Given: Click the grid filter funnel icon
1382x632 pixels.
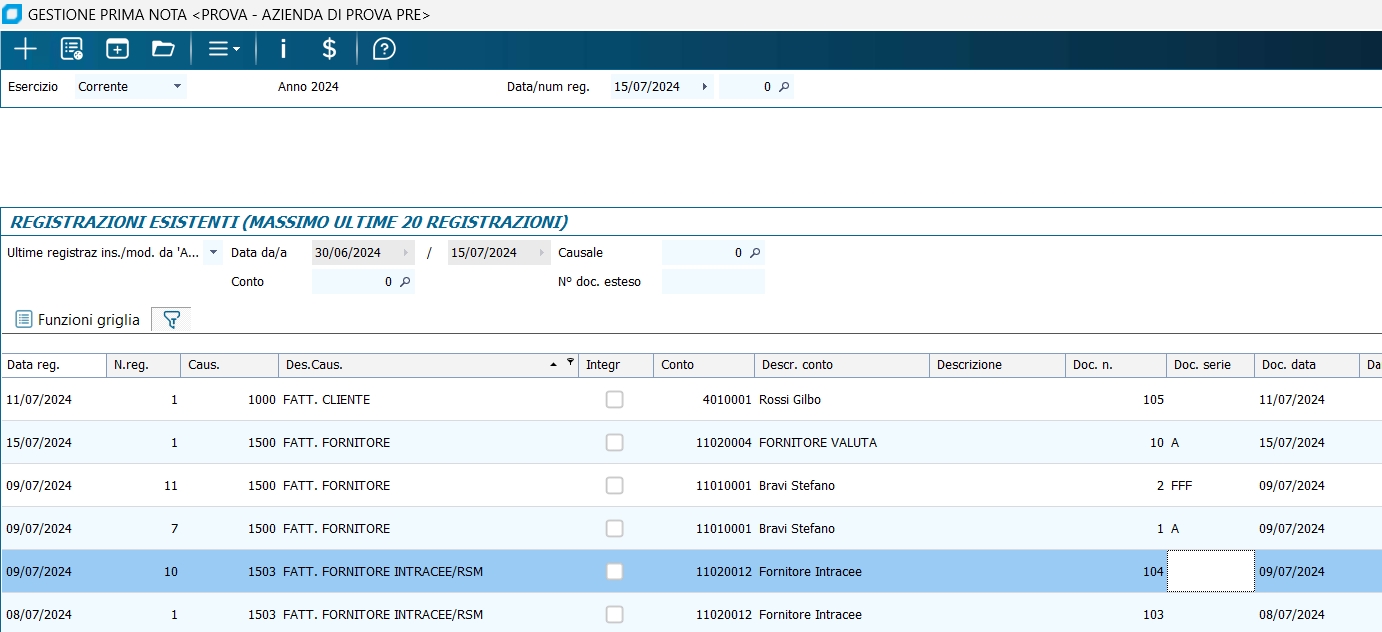Looking at the screenshot, I should tap(171, 320).
